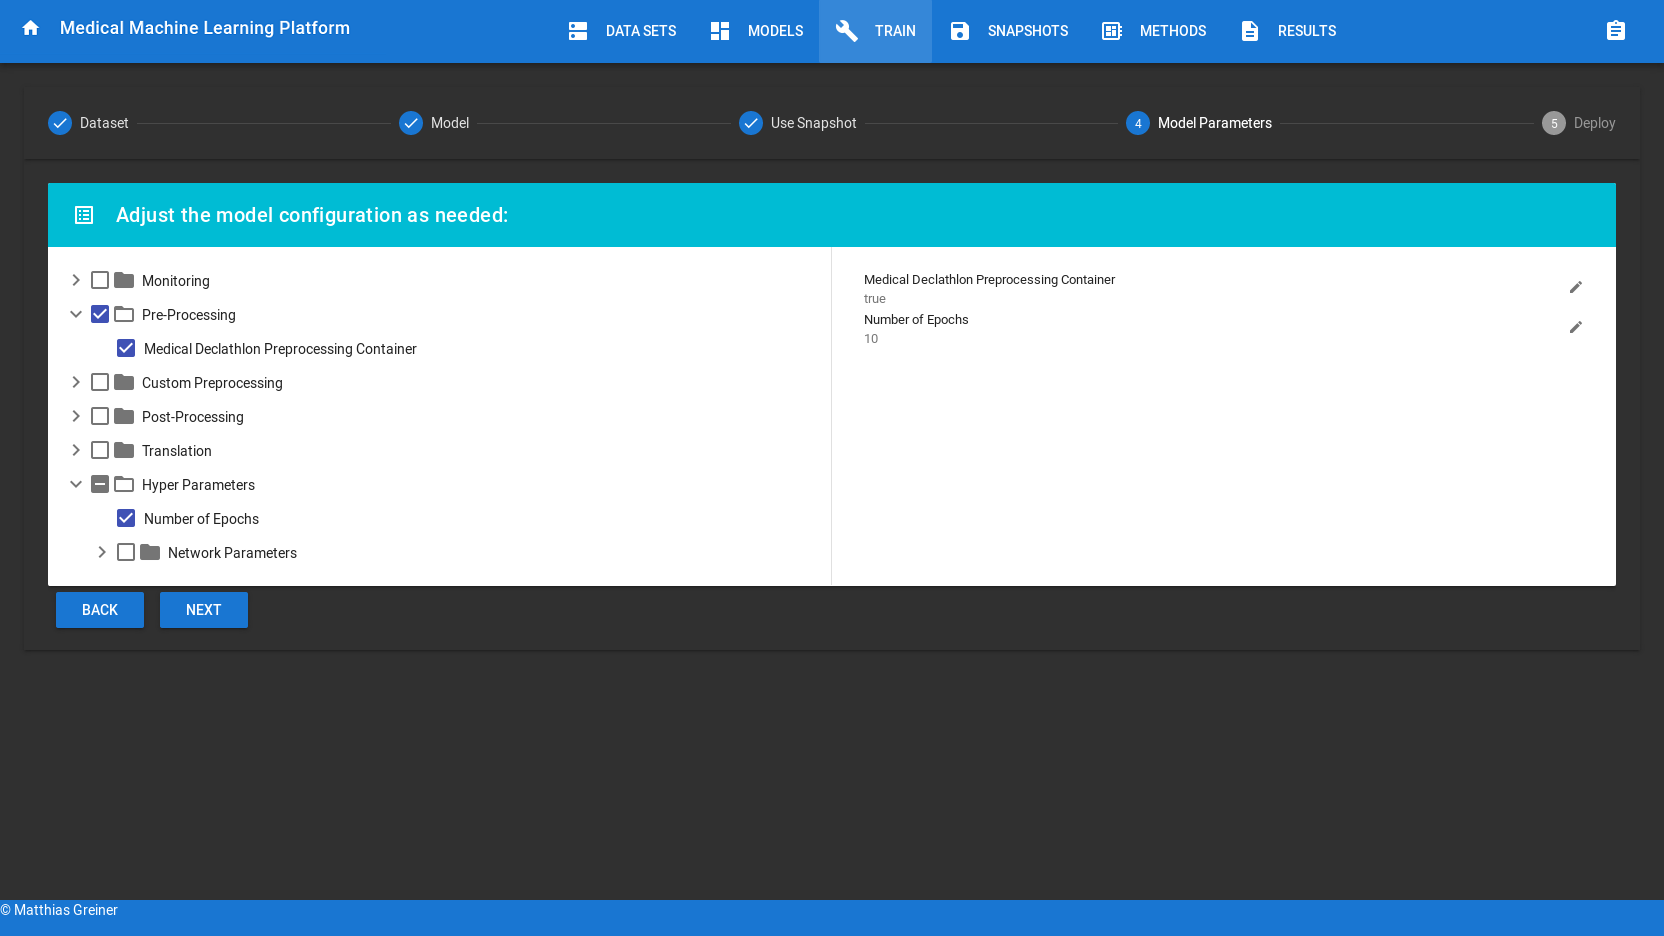Screen dimensions: 1664x936
Task: Click the Train wrench icon
Action: tap(847, 31)
